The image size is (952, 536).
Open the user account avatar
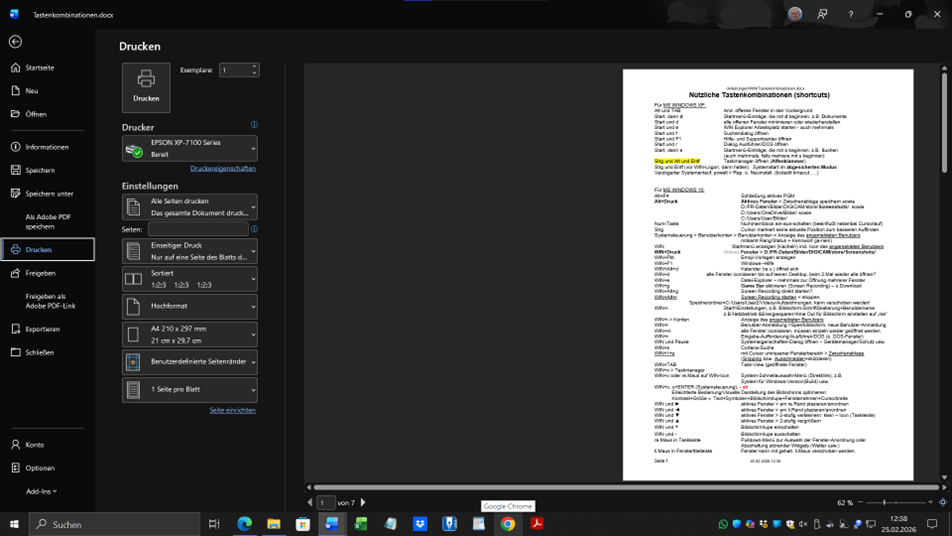pyautogui.click(x=795, y=14)
